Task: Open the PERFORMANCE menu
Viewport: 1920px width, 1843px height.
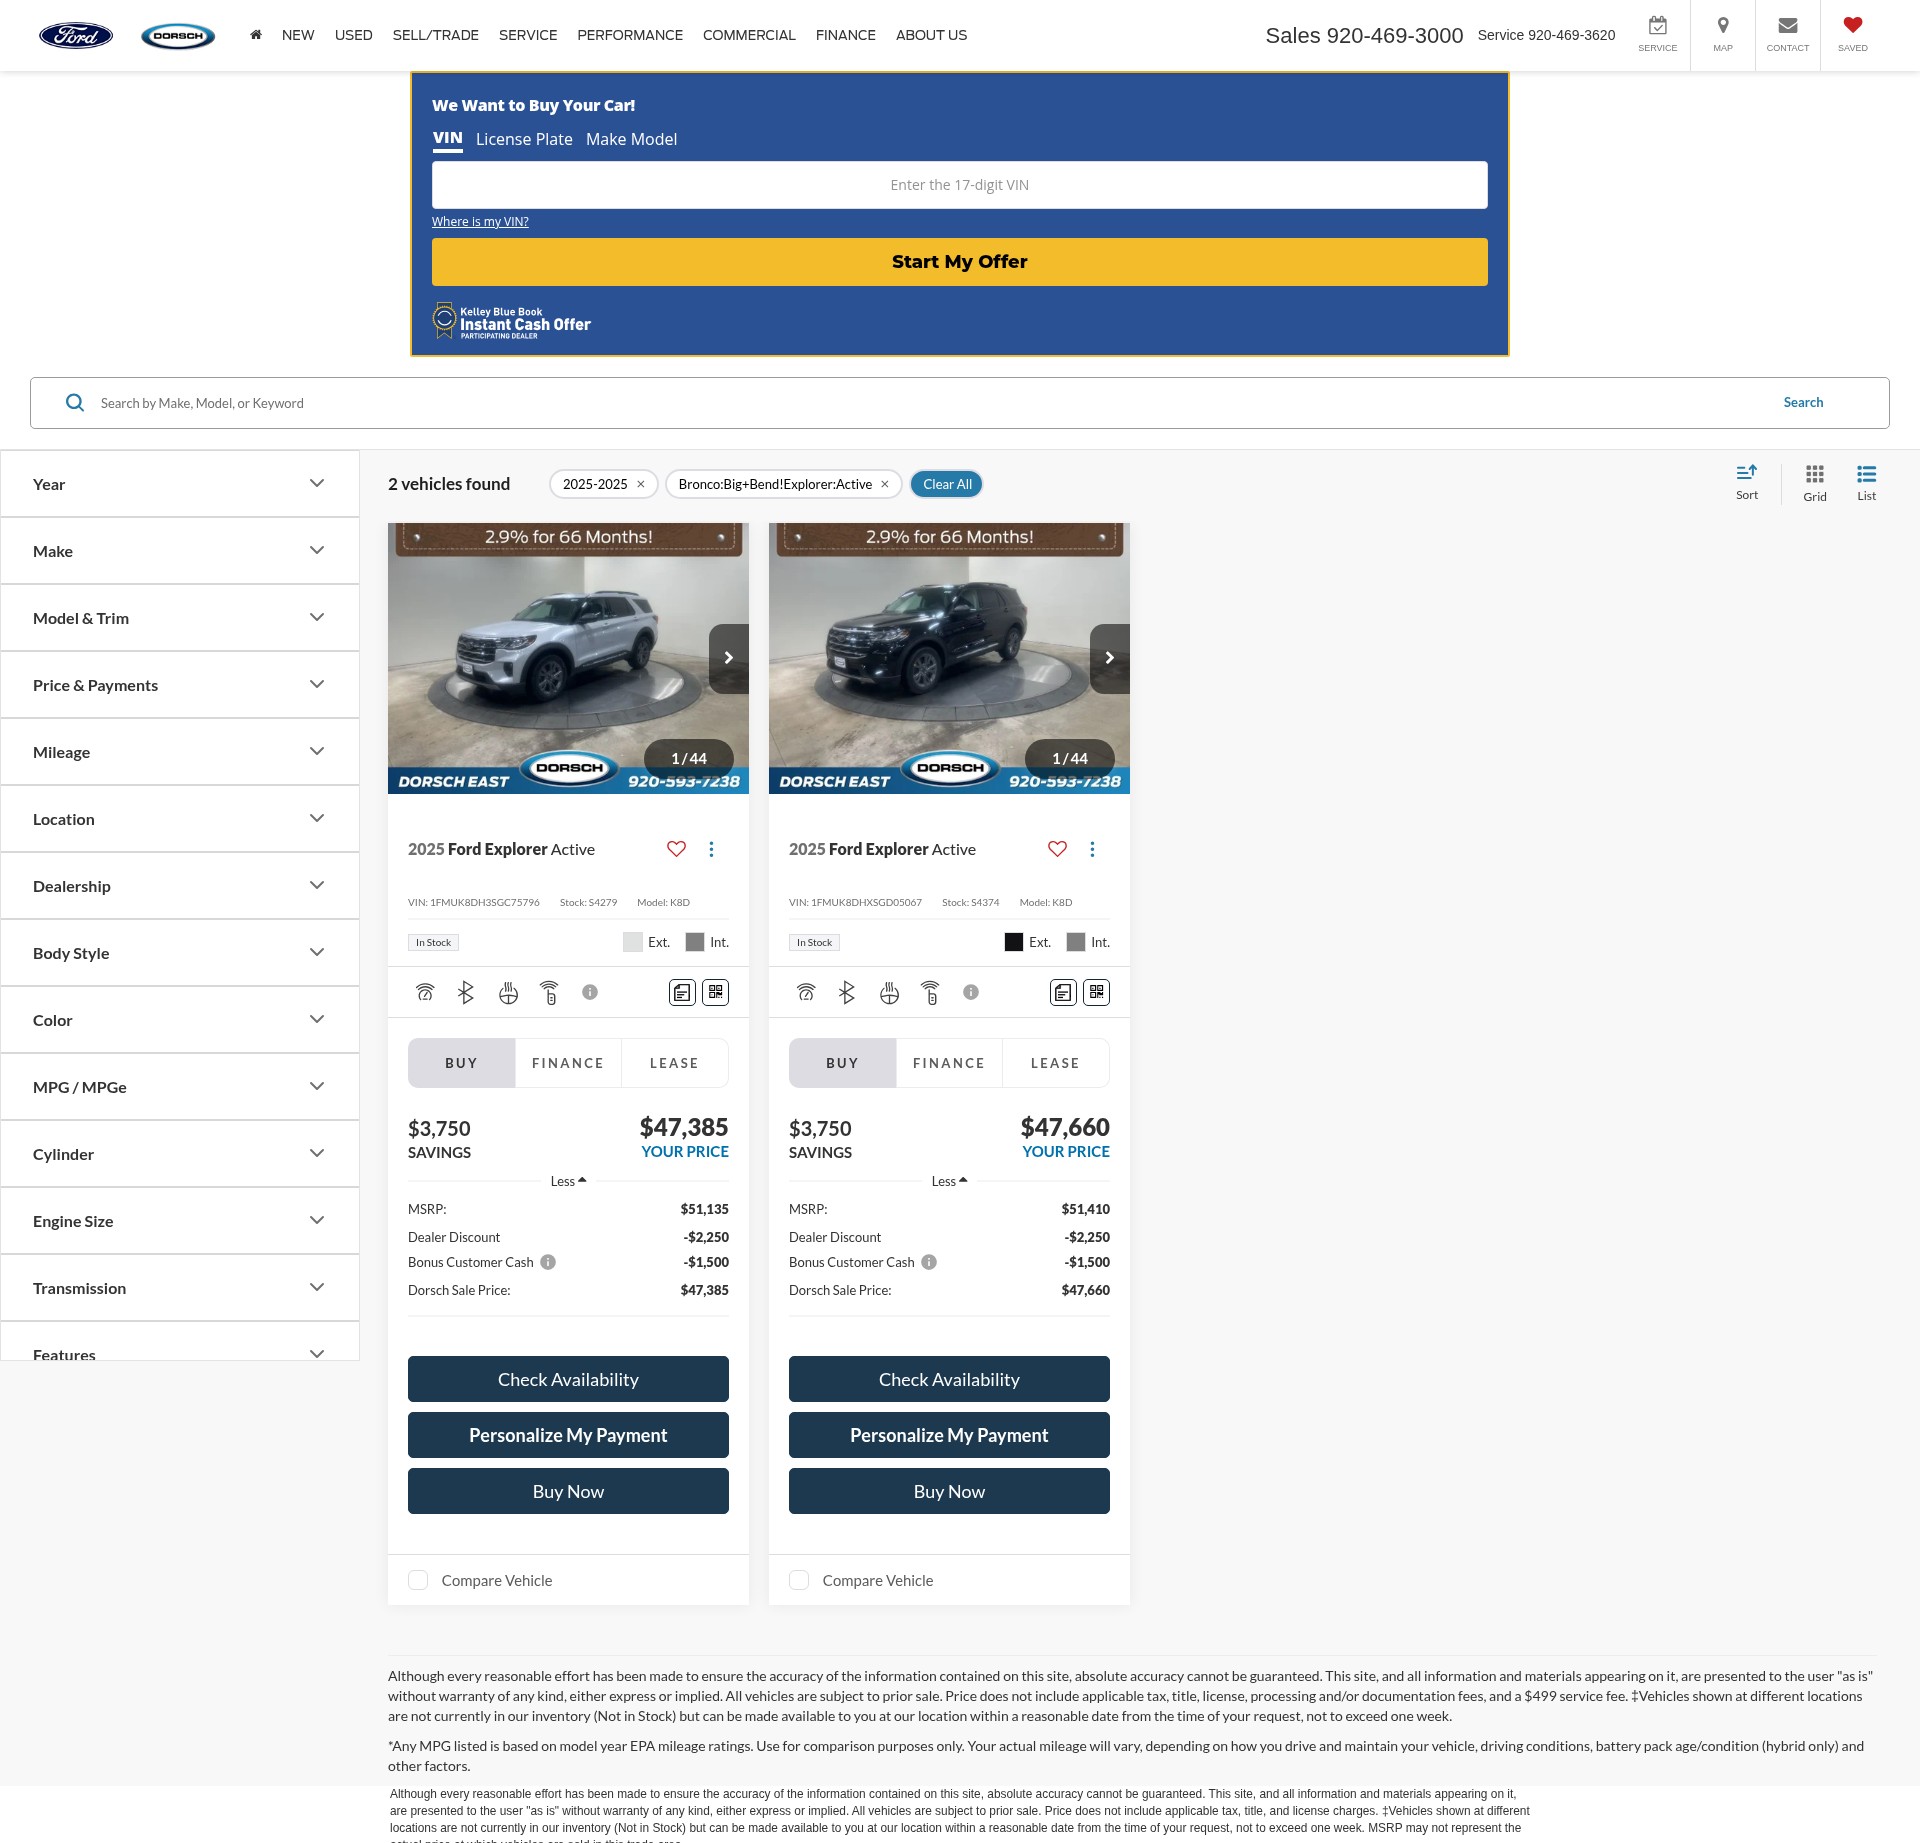Action: tap(630, 35)
